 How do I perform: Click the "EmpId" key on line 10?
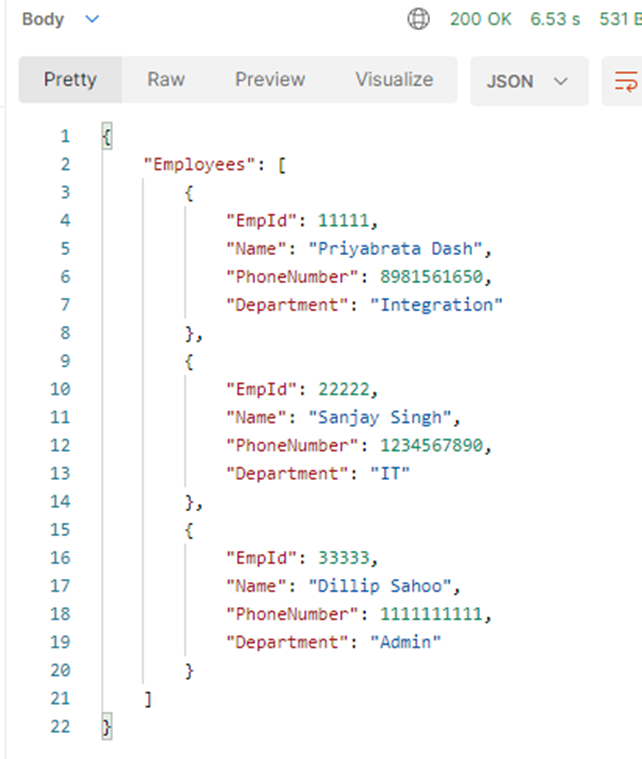[261, 389]
